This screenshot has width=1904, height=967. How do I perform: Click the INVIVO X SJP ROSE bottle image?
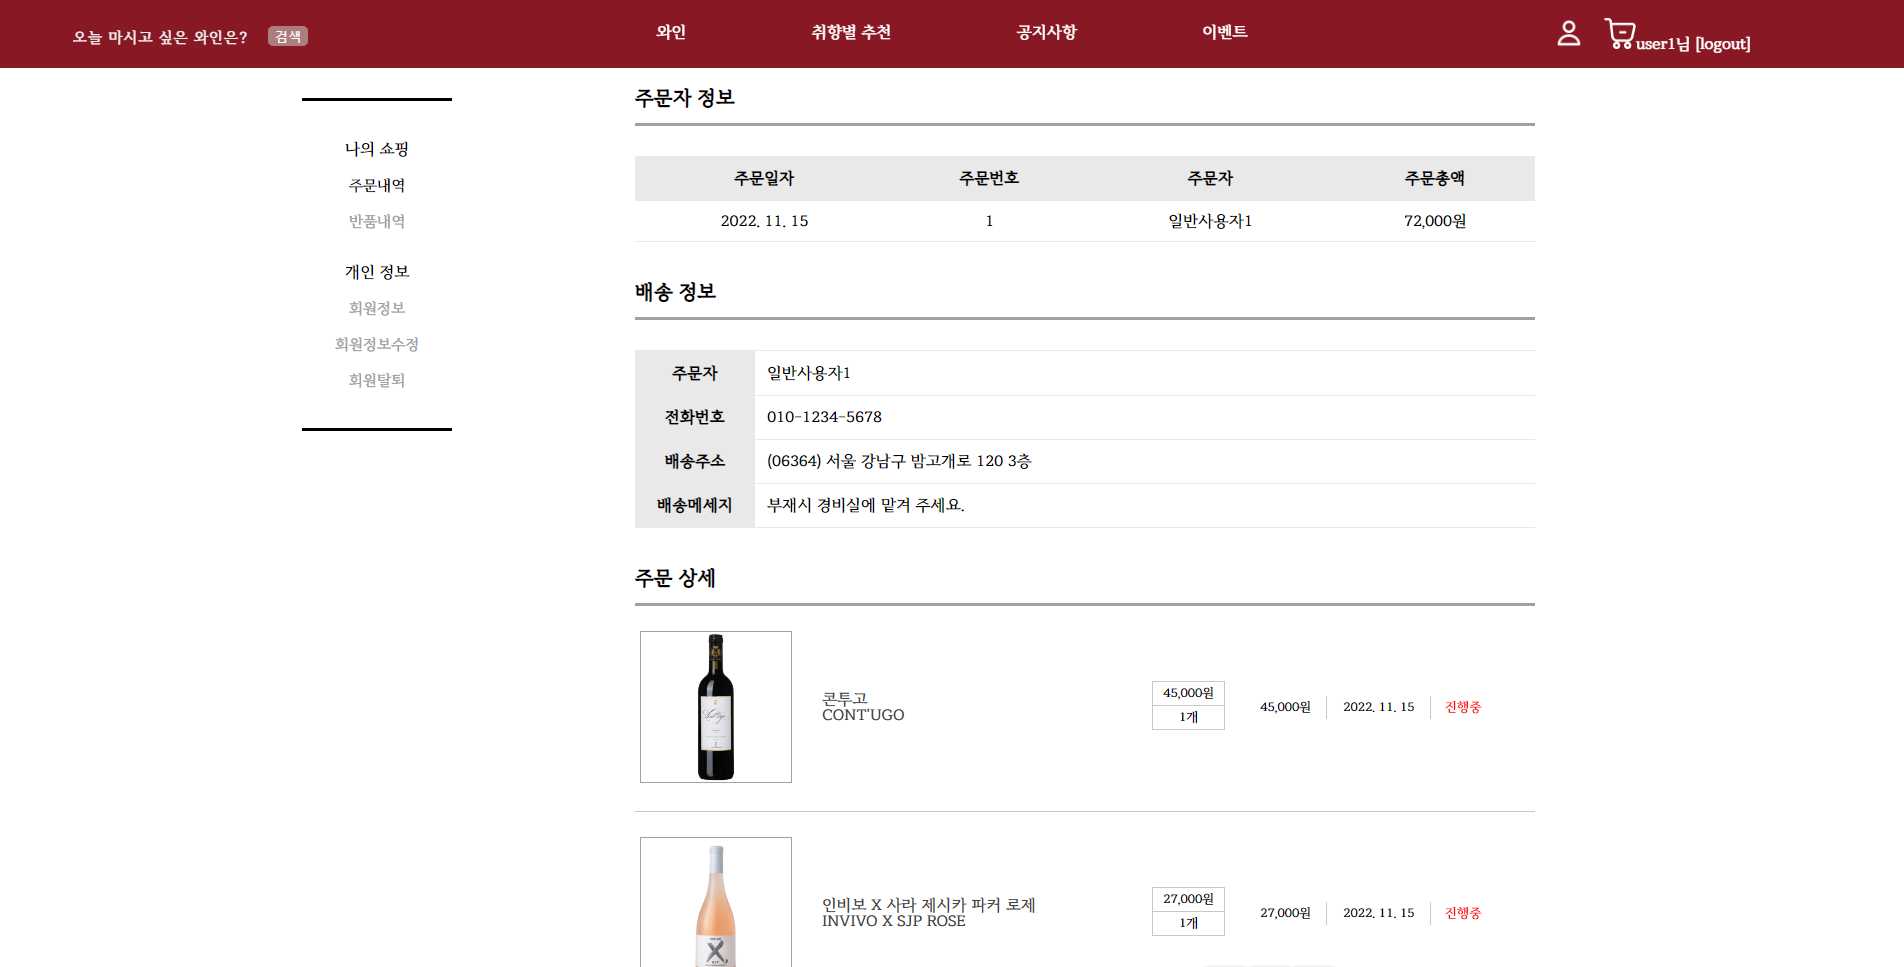[715, 900]
